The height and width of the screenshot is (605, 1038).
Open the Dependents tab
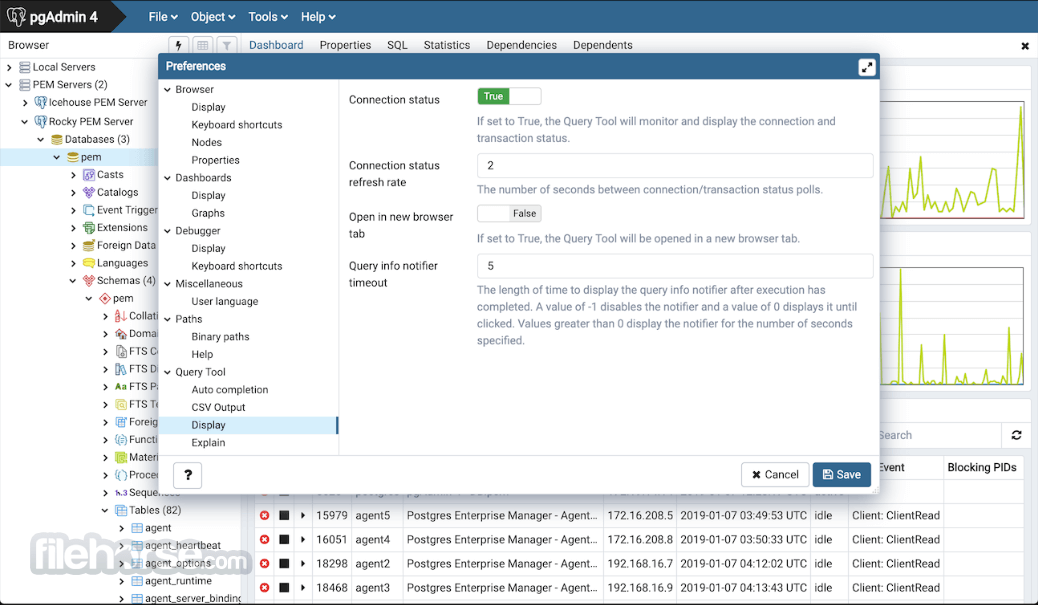pos(602,45)
